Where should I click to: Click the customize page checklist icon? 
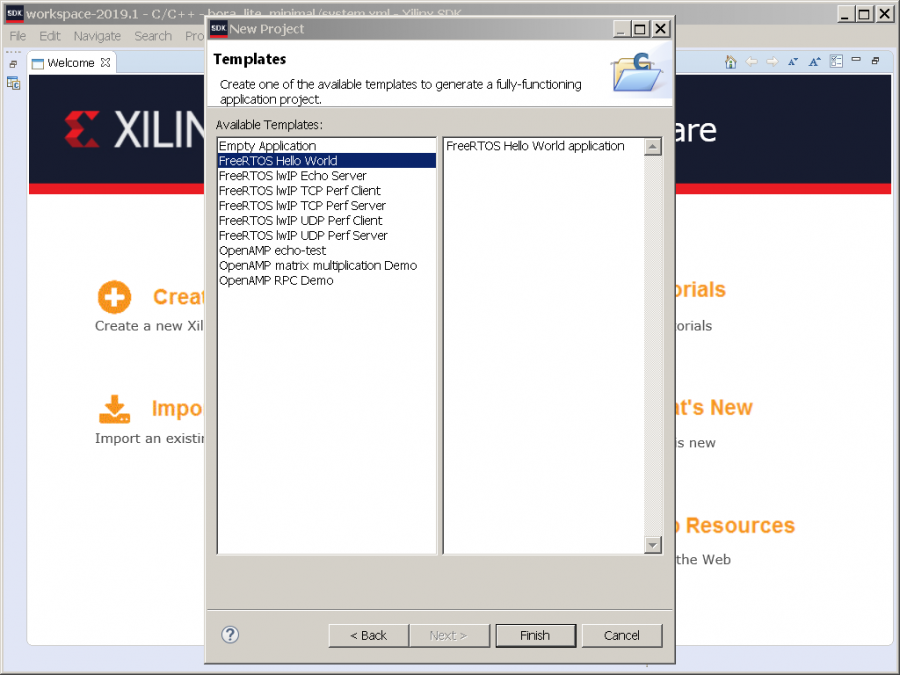[836, 62]
